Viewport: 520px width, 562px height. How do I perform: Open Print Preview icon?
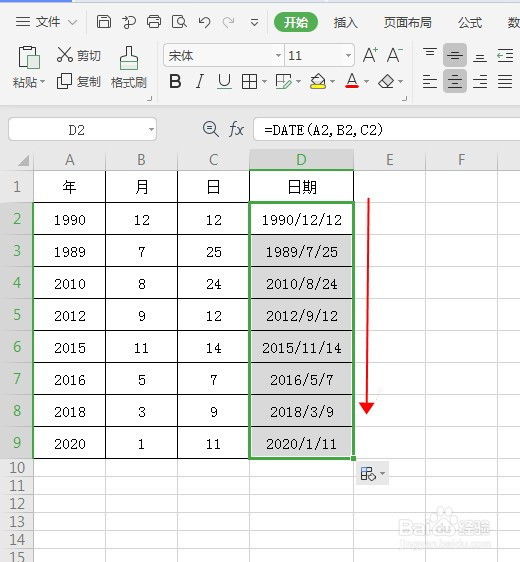(x=179, y=22)
